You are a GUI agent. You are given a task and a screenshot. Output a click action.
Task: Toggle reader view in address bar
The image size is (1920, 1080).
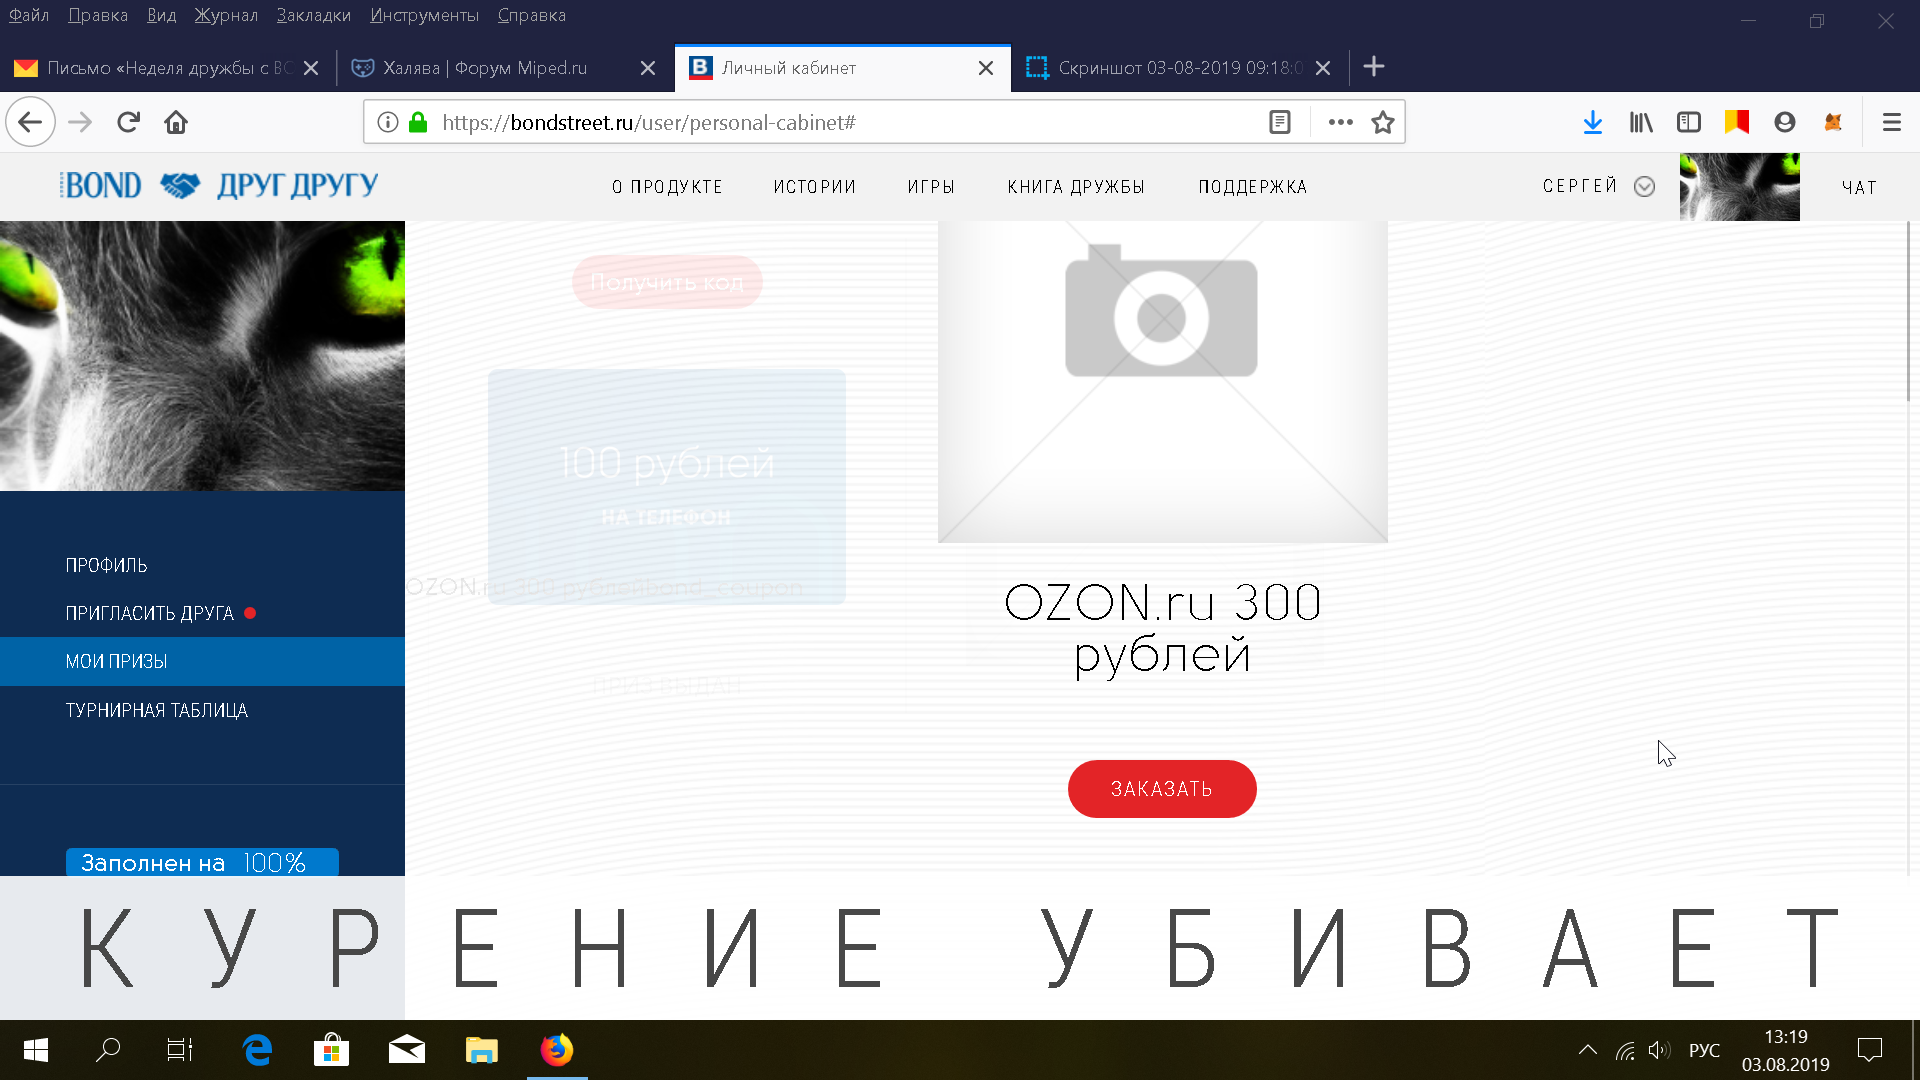pyautogui.click(x=1280, y=122)
